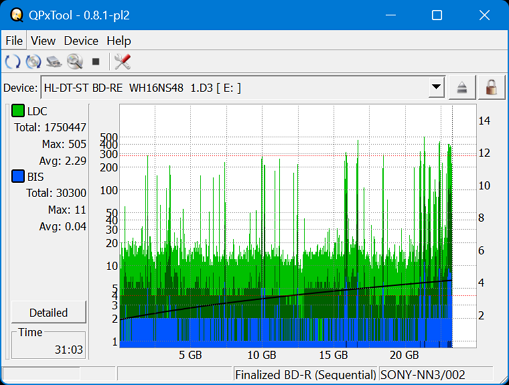Click the BIS Avg: 0.04 value
Image resolution: width=509 pixels, height=385 pixels.
tap(63, 226)
